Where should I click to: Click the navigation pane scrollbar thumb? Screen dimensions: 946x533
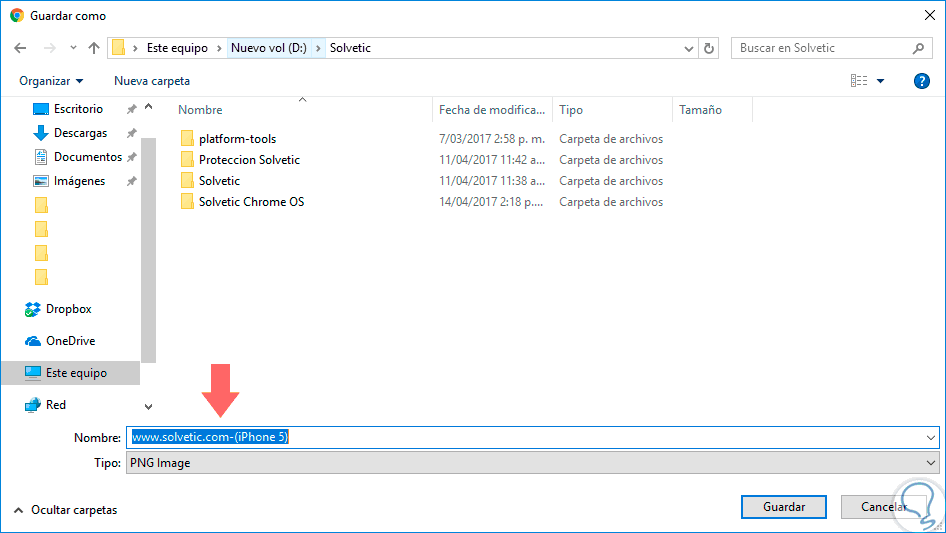148,250
